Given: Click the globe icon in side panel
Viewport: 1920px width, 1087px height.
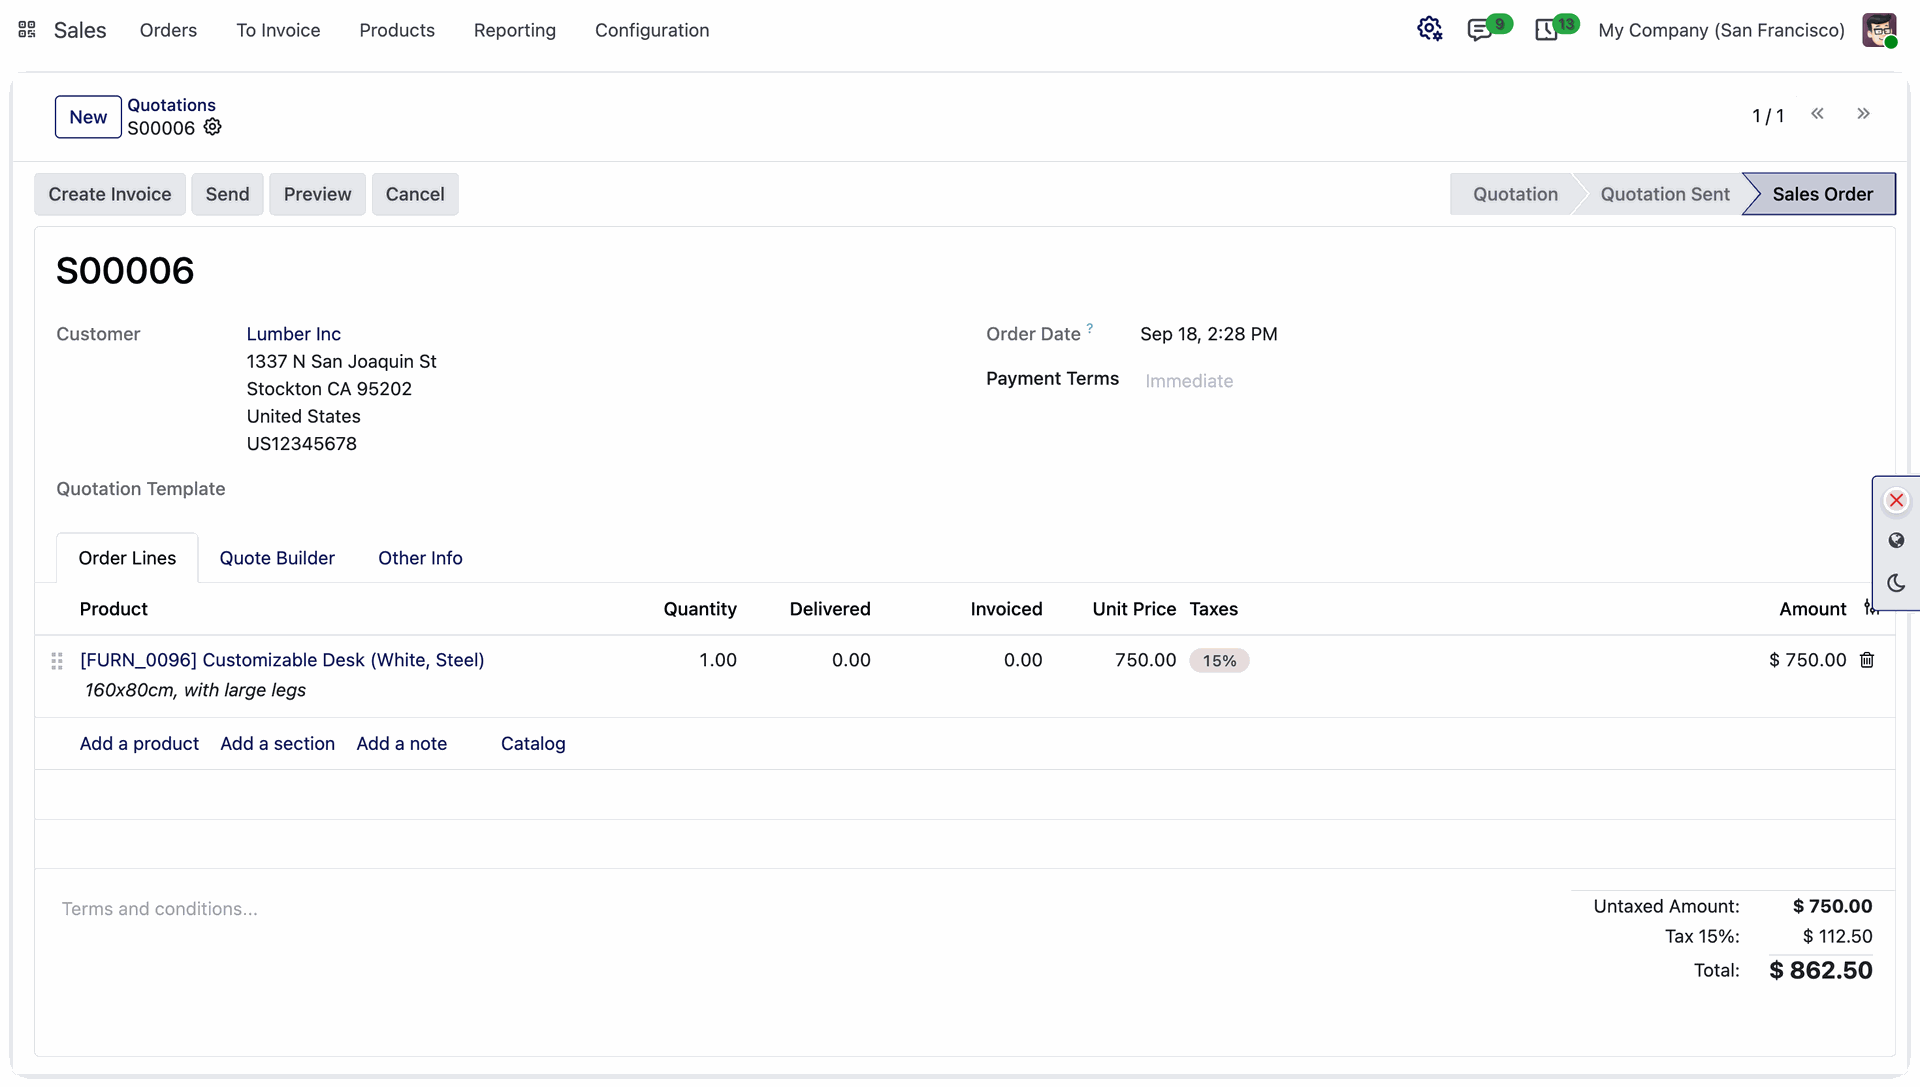Looking at the screenshot, I should click(1896, 541).
